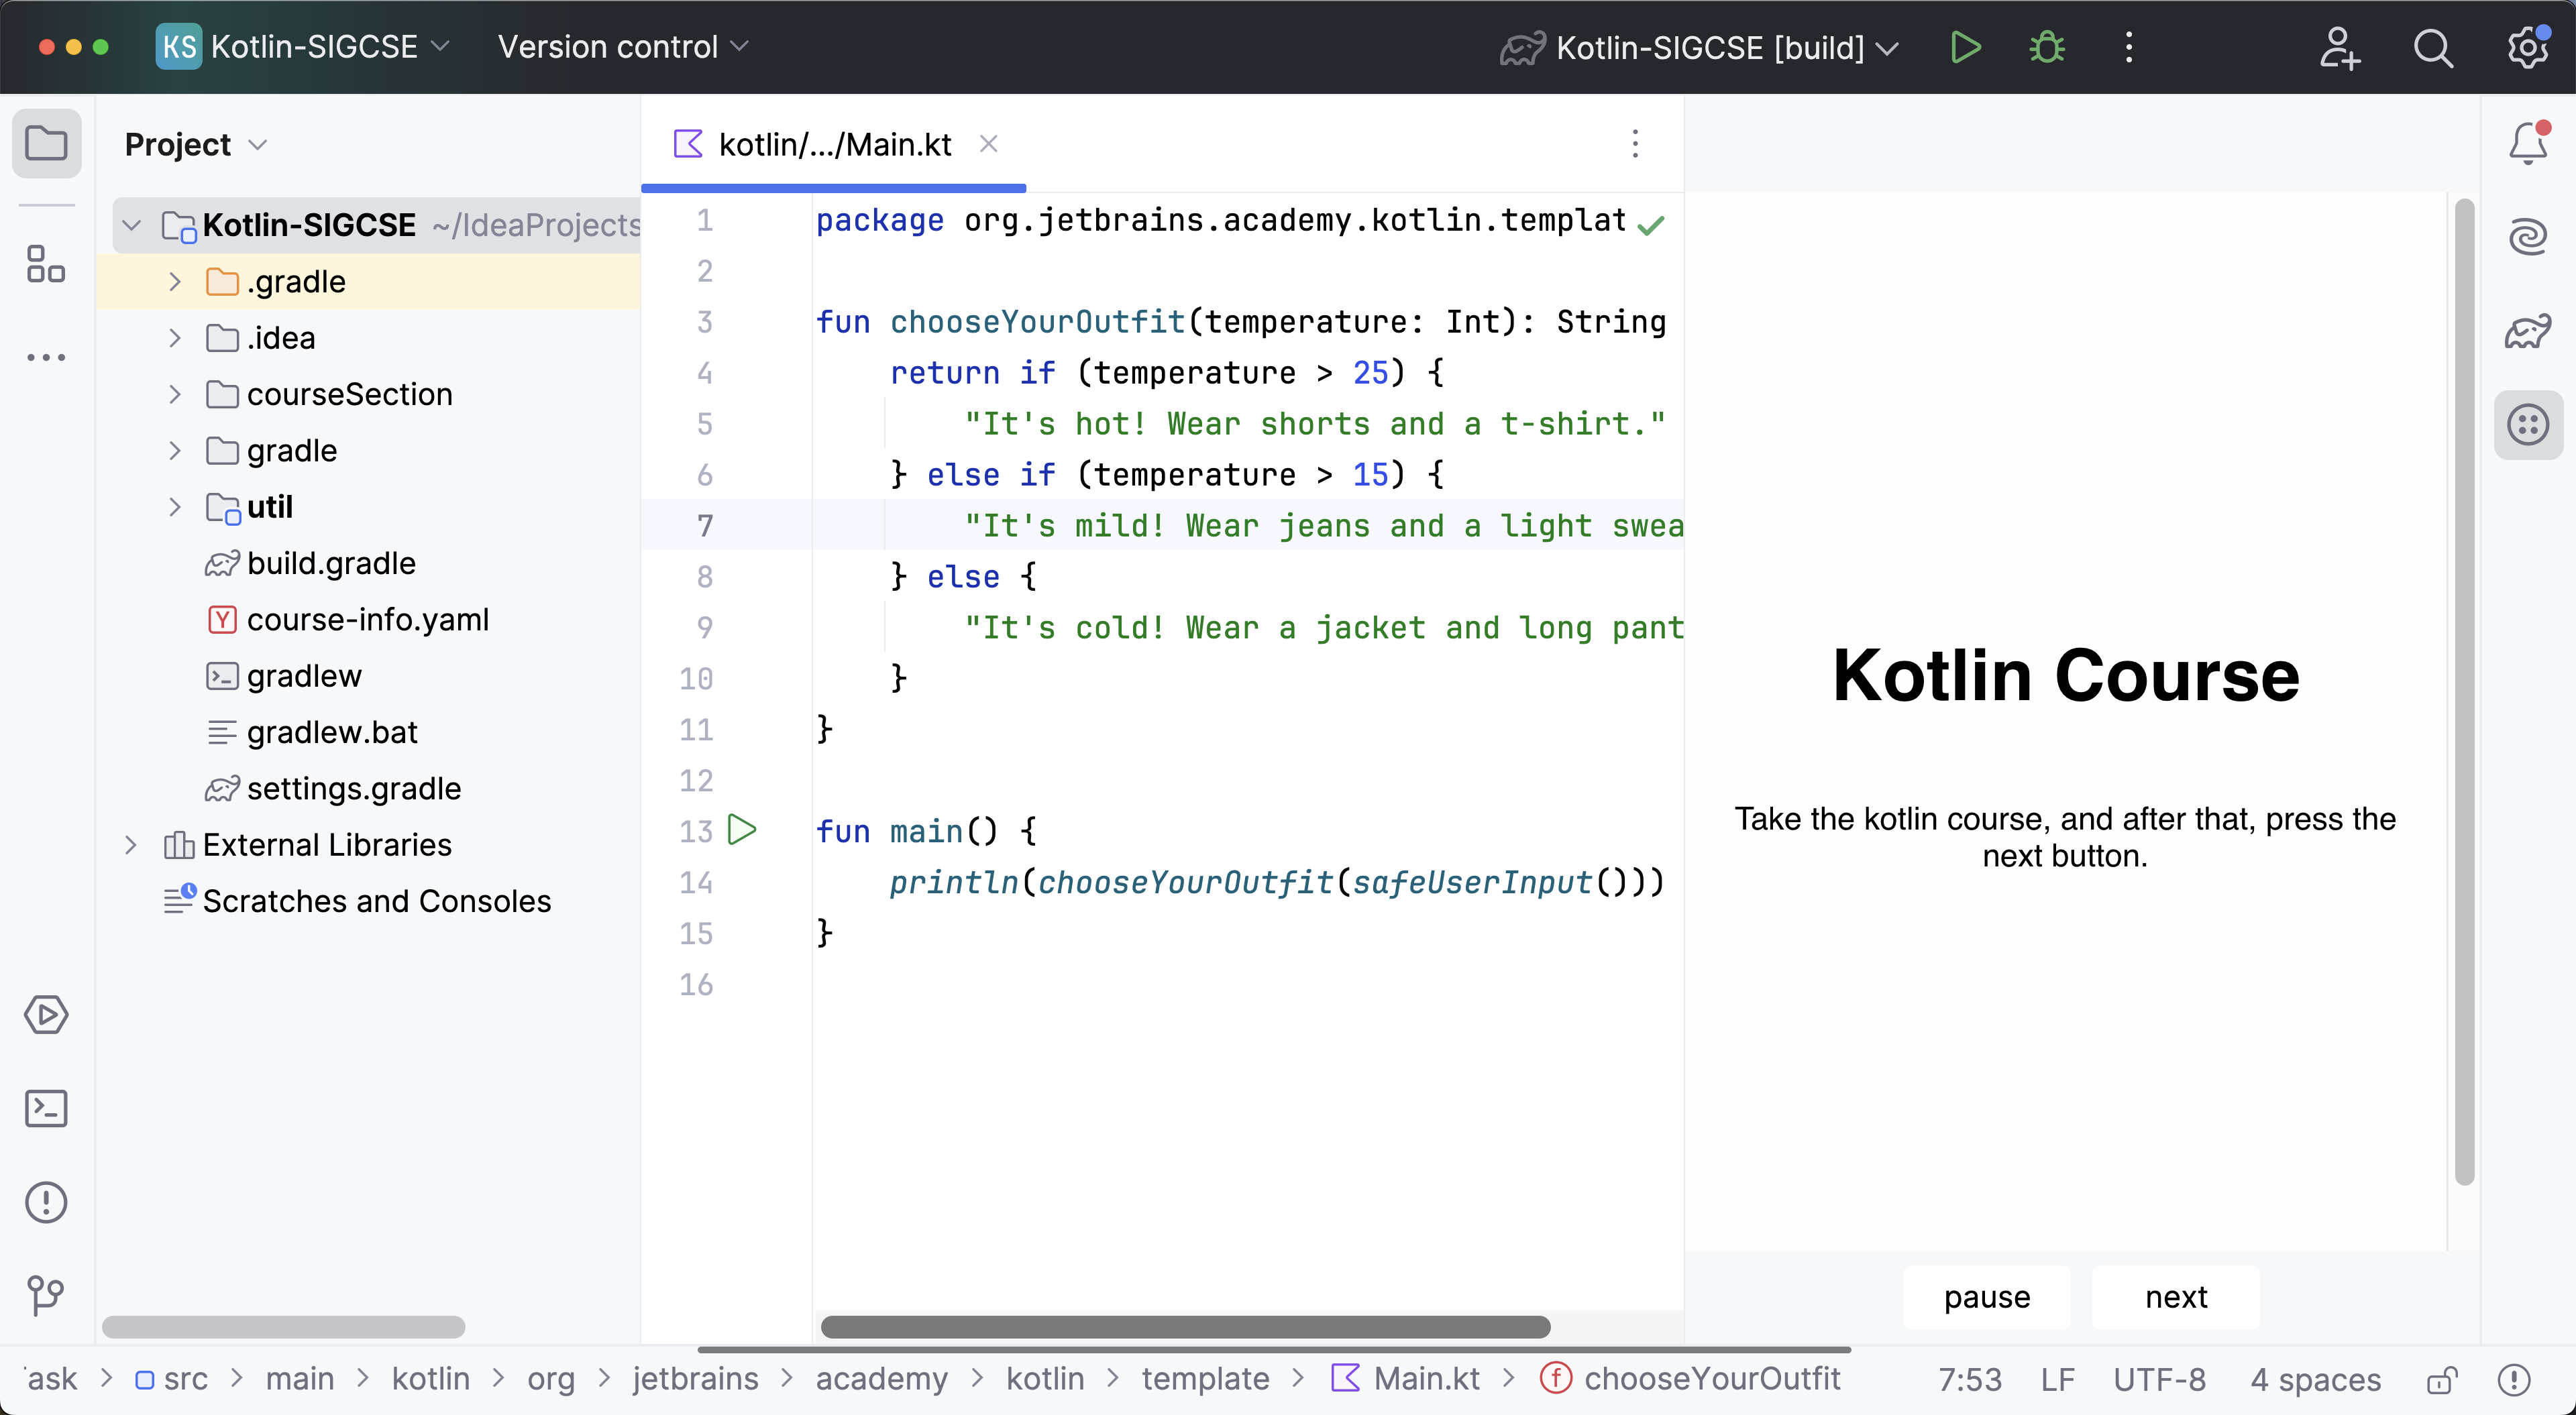Screen dimensions: 2576x1415
Task: Expand the courseSection folder
Action: click(175, 394)
